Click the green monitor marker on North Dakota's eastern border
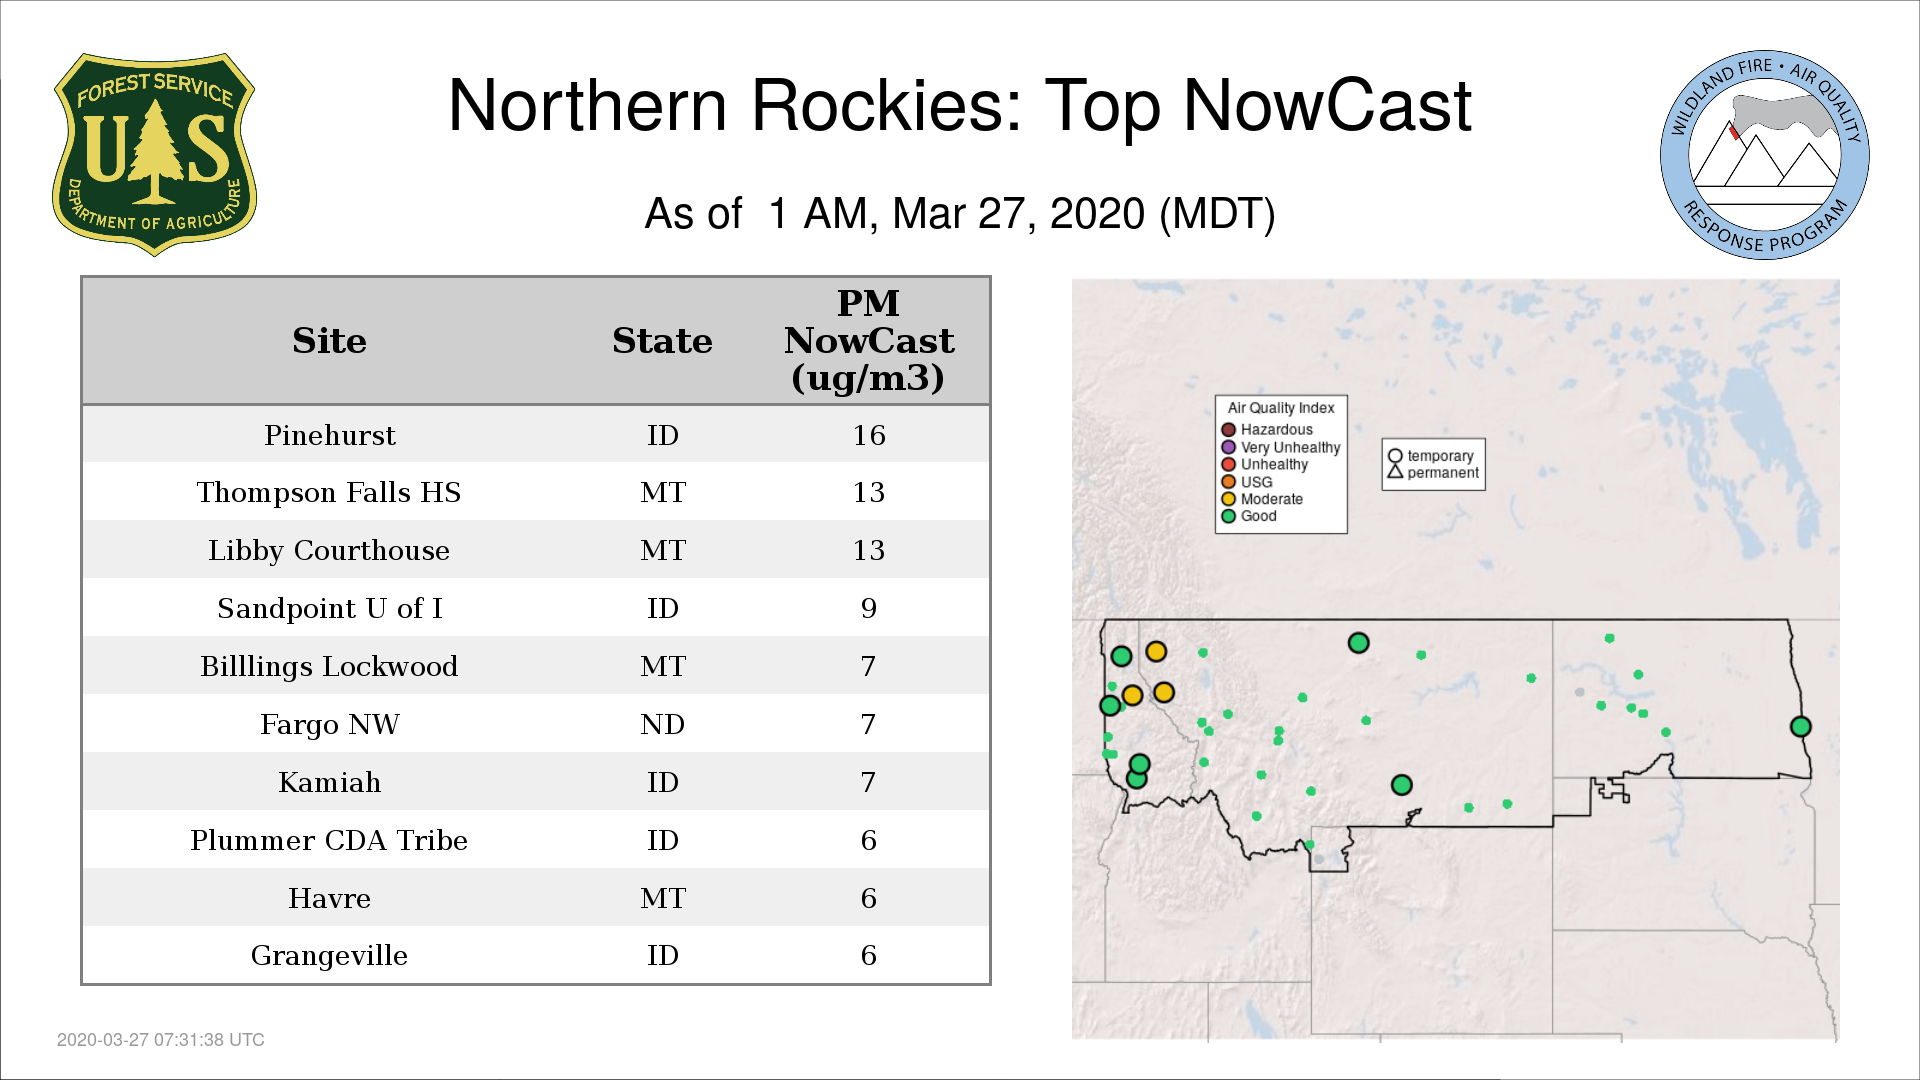Viewport: 1920px width, 1080px height. point(1800,727)
